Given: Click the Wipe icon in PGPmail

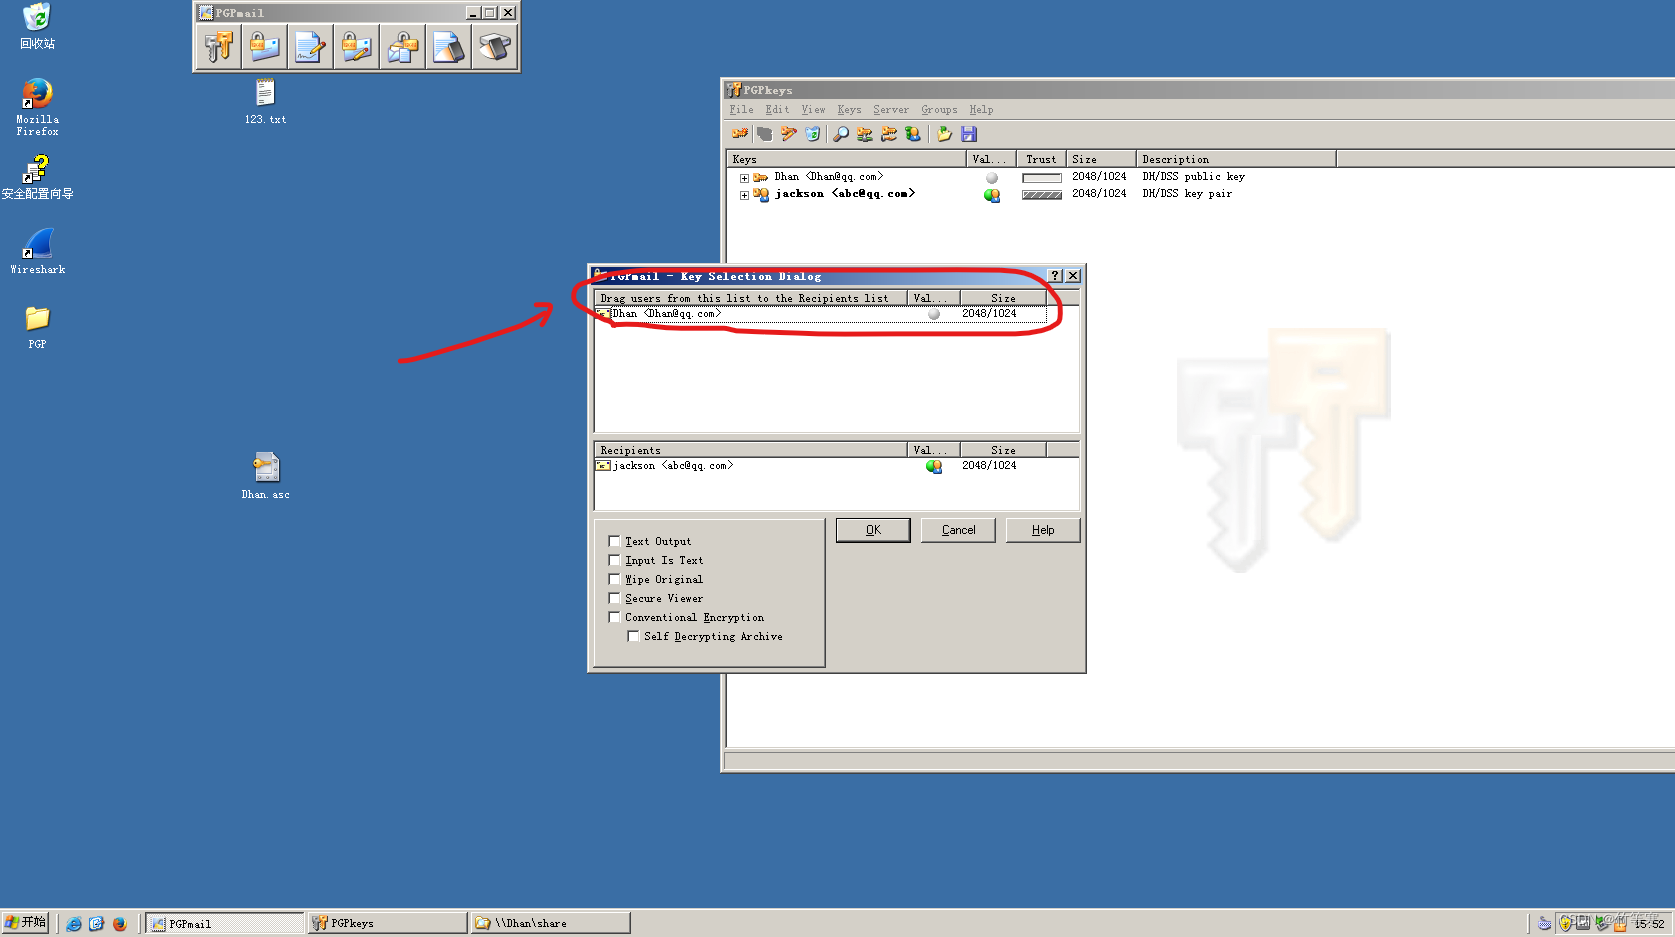Looking at the screenshot, I should pyautogui.click(x=448, y=47).
